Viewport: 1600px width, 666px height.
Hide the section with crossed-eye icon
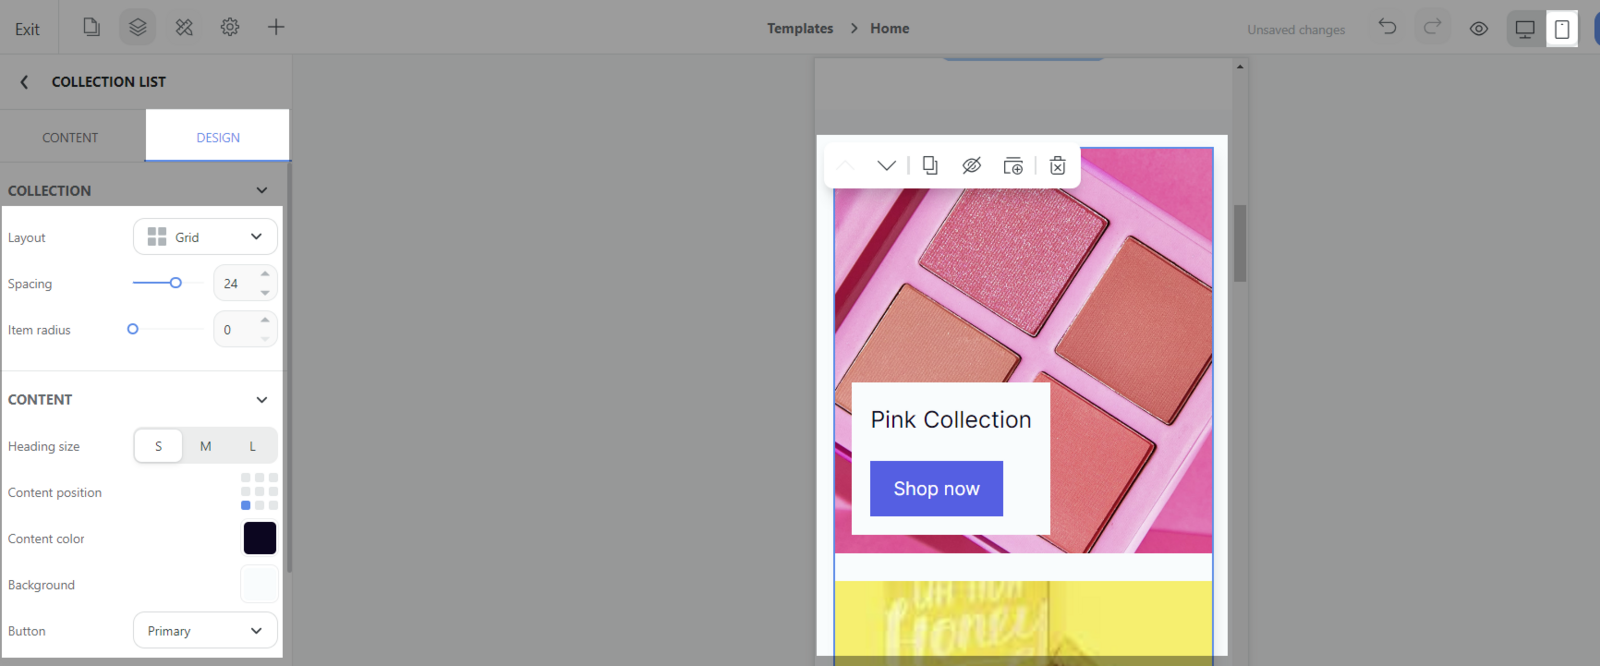[971, 166]
